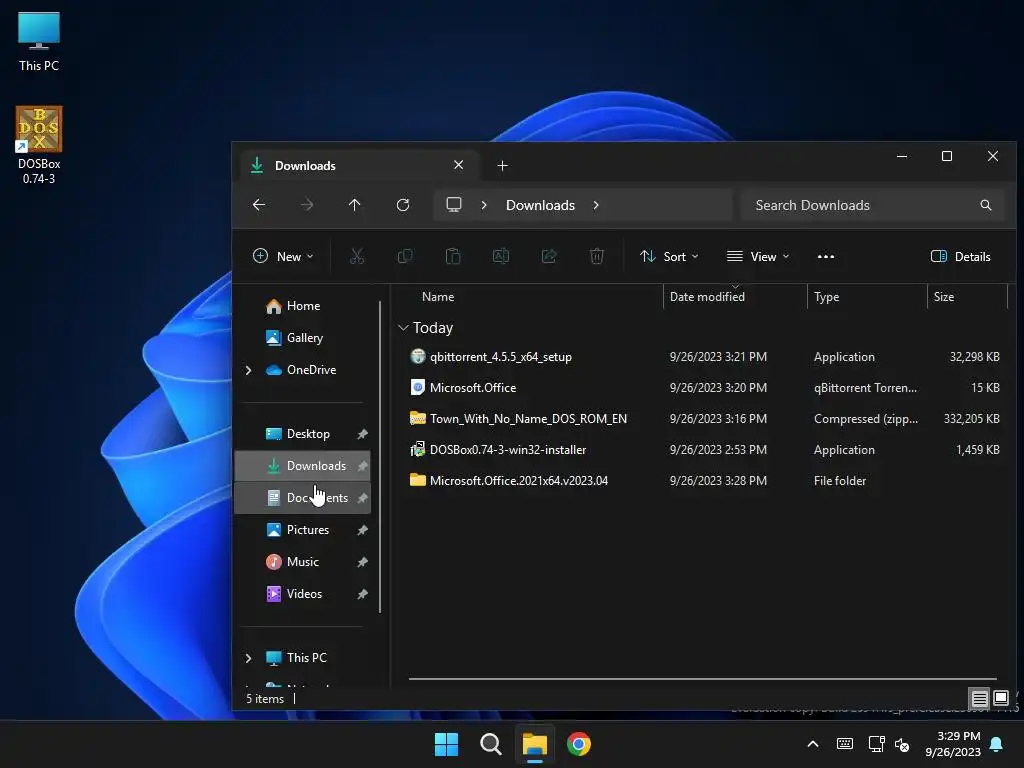Open Videos in navigation pane
The height and width of the screenshot is (768, 1024).
[x=302, y=594]
